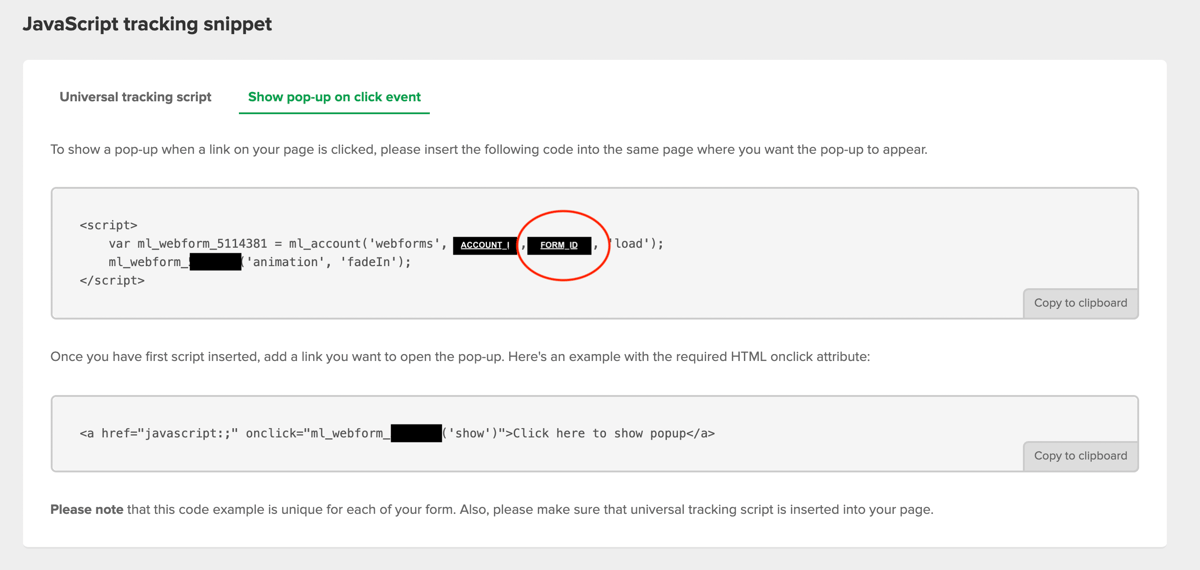
Task: Copy the script snippet to clipboard
Action: [1080, 303]
